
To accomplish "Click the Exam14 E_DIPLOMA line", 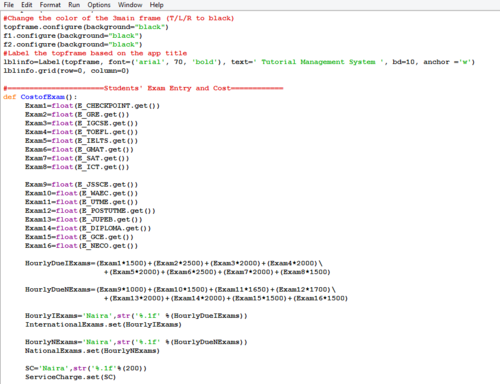I will coord(88,228).
